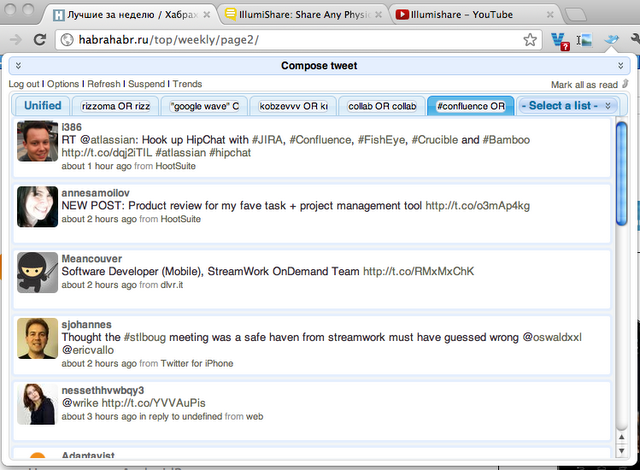The height and width of the screenshot is (470, 640).
Task: Open Options link
Action: 63,84
